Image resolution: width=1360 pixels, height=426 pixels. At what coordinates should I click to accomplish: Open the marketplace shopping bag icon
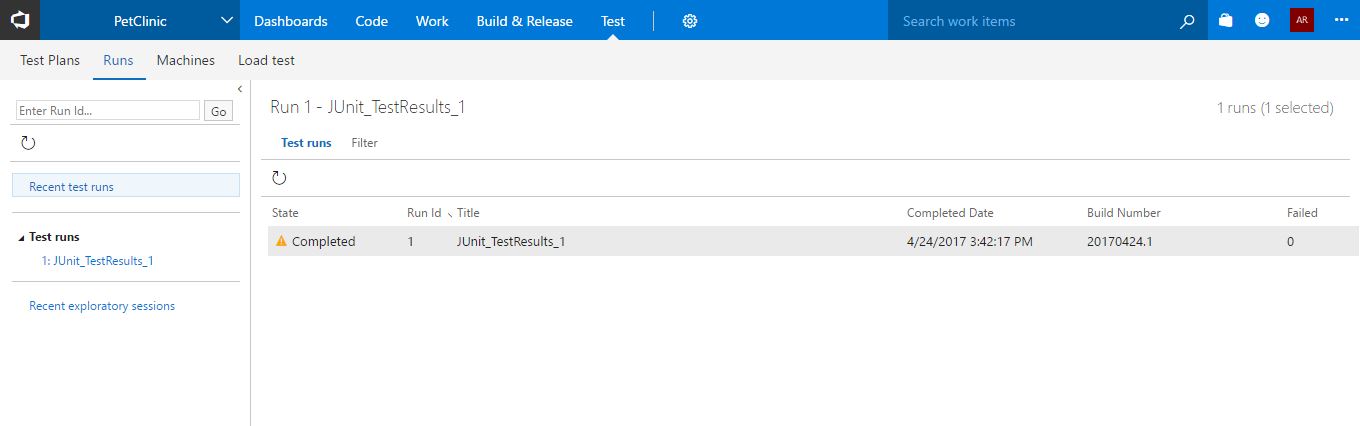[1226, 20]
